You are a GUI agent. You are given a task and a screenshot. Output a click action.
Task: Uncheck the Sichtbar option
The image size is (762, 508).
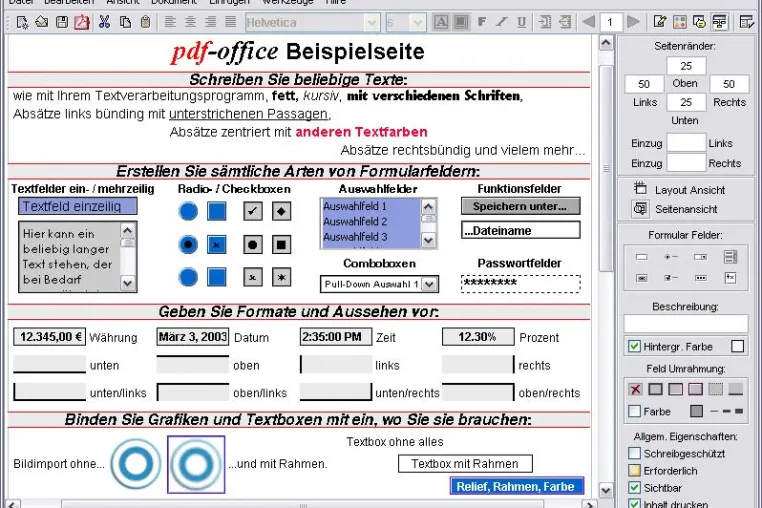click(x=634, y=488)
